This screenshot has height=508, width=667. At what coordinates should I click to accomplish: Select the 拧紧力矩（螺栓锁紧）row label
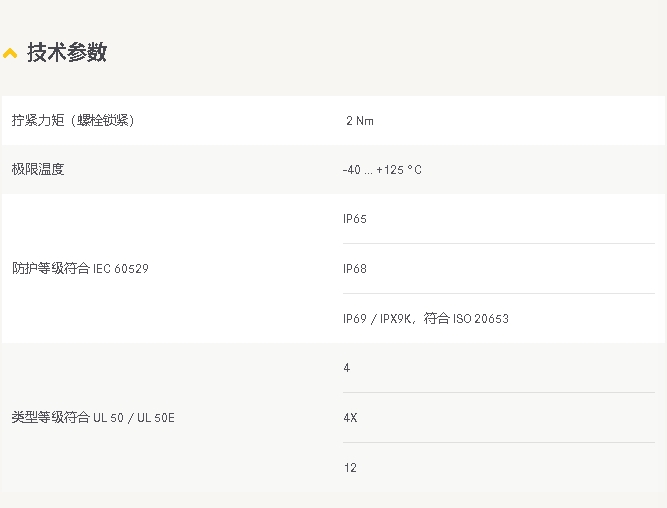tap(72, 120)
